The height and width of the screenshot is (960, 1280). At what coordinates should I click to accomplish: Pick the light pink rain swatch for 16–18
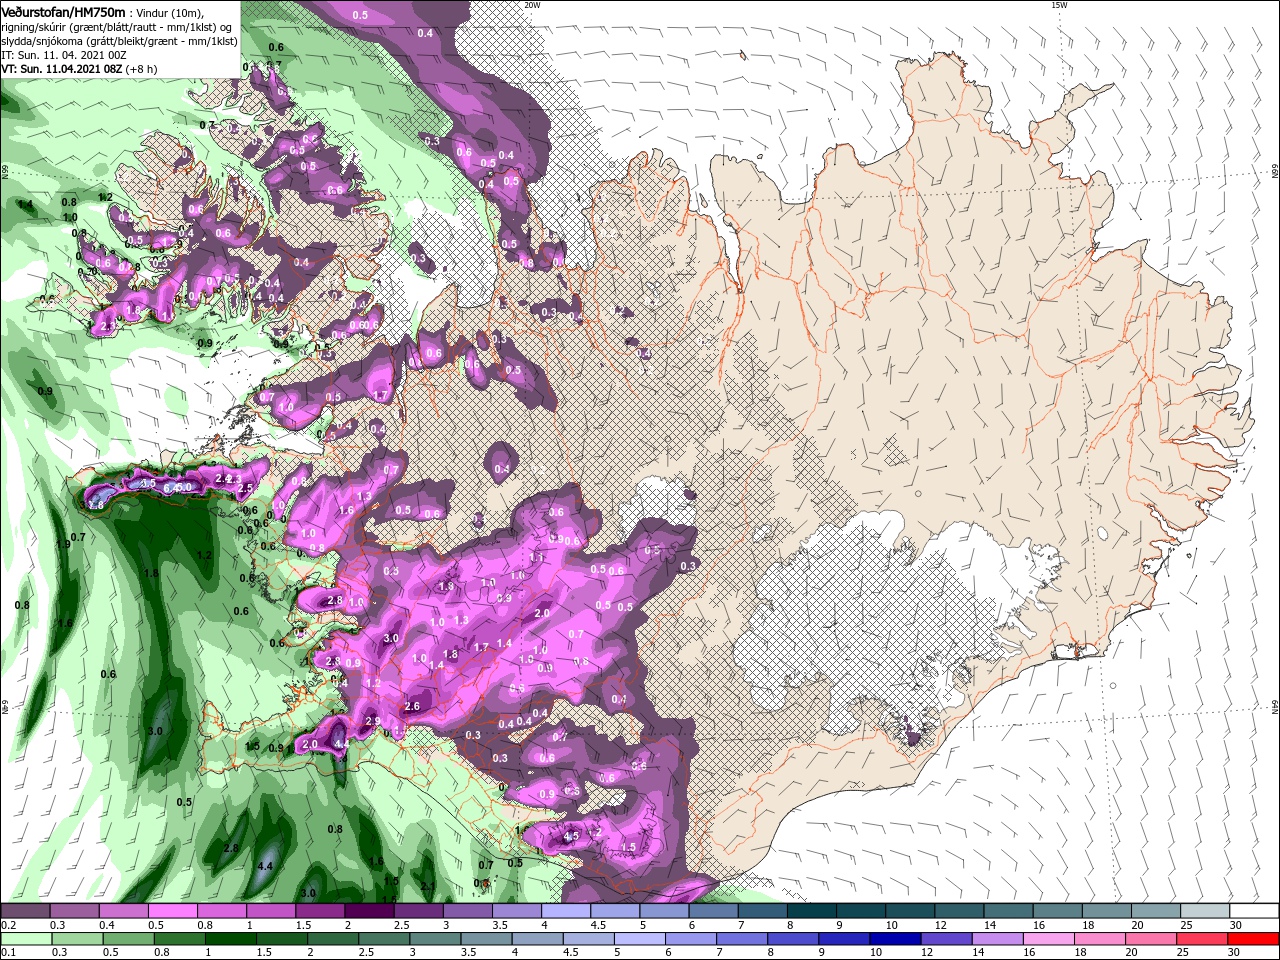pos(1050,939)
